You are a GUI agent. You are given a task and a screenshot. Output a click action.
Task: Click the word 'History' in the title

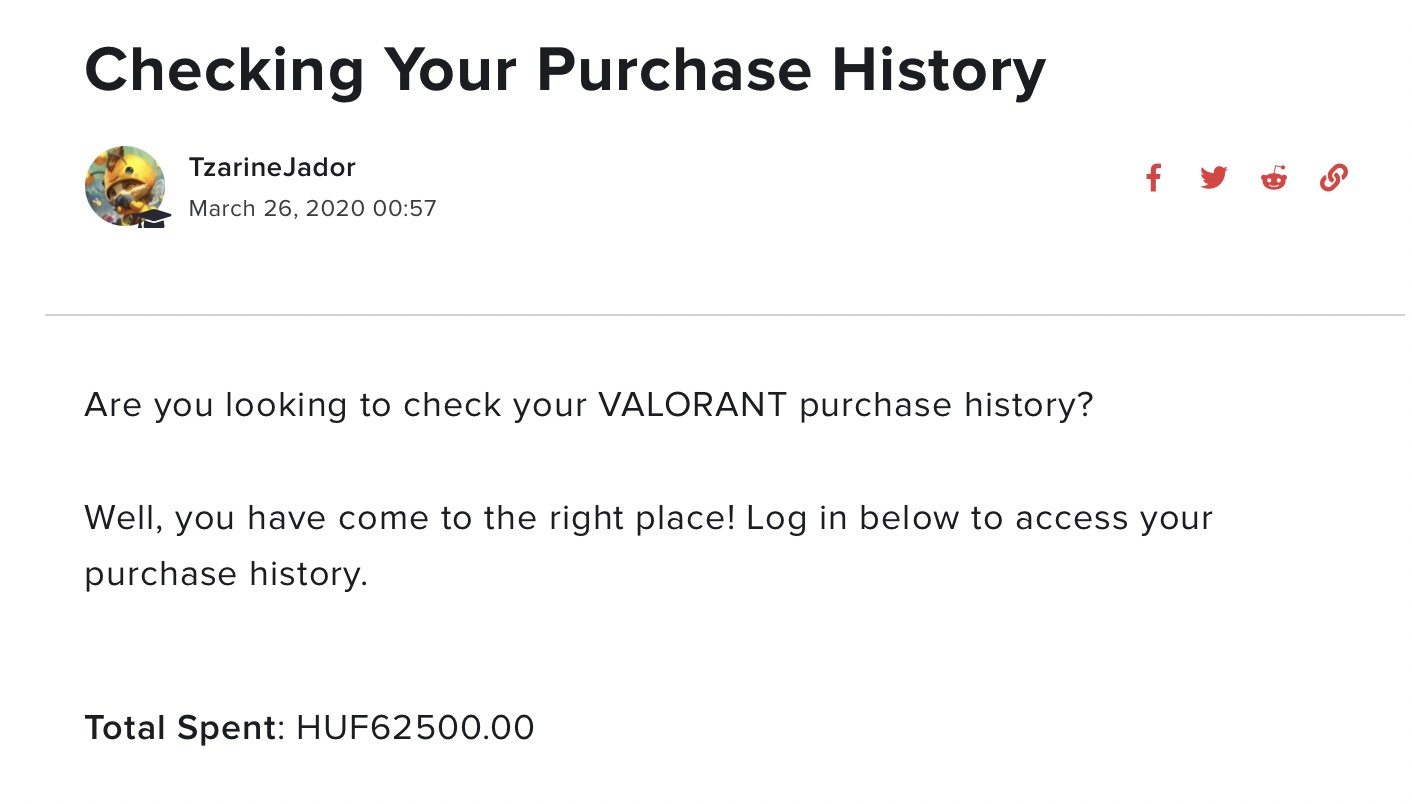point(938,69)
